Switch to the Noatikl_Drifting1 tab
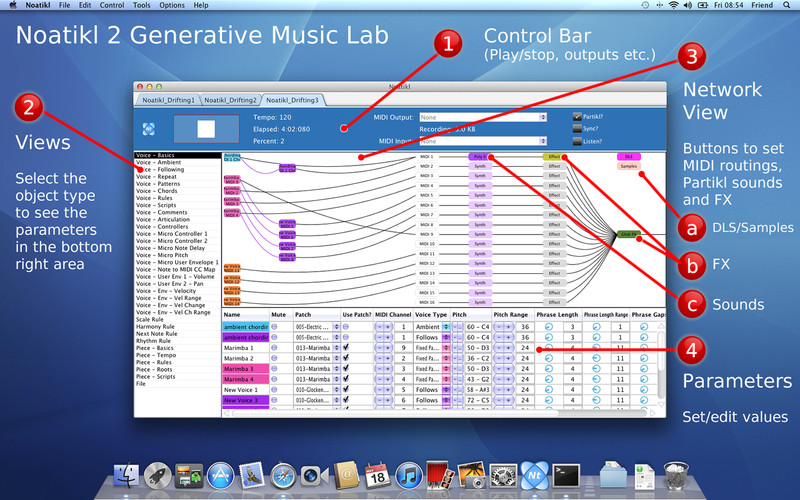 tap(168, 100)
